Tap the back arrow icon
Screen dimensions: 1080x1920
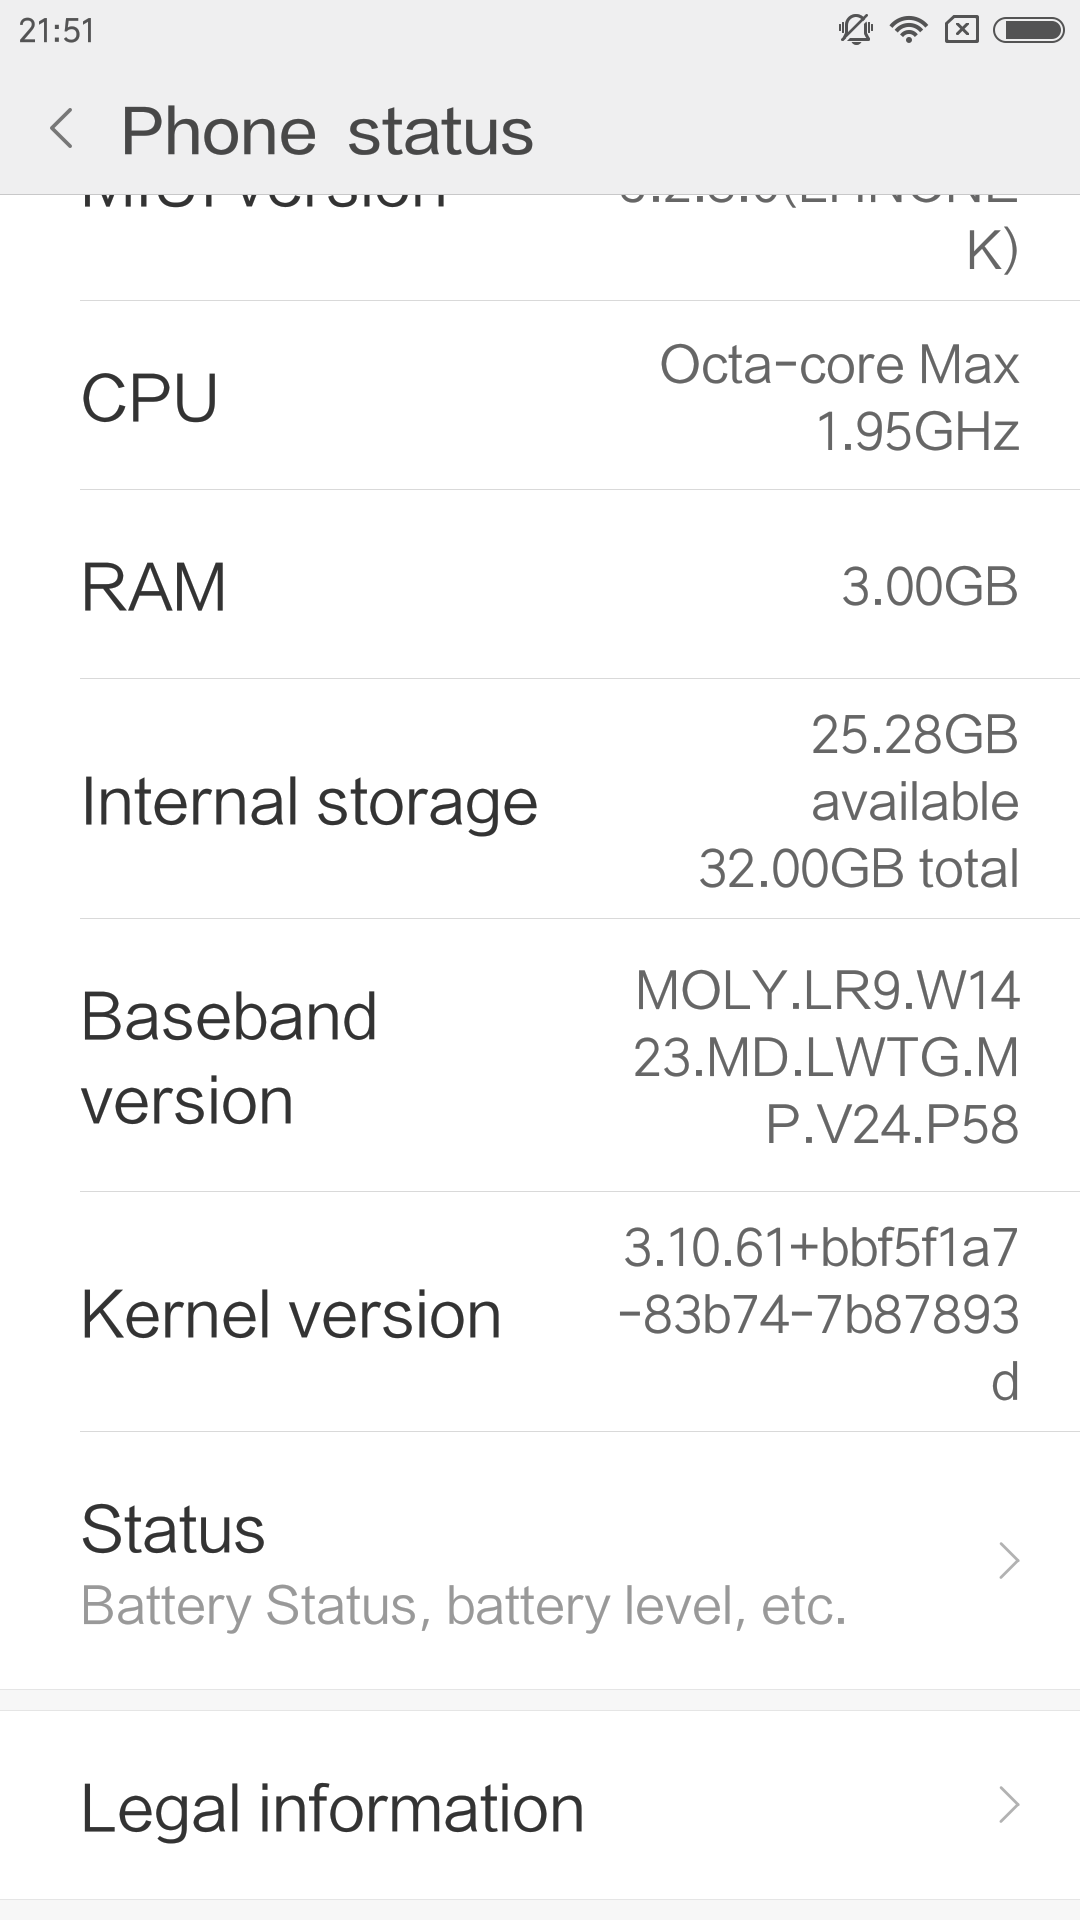tap(62, 130)
